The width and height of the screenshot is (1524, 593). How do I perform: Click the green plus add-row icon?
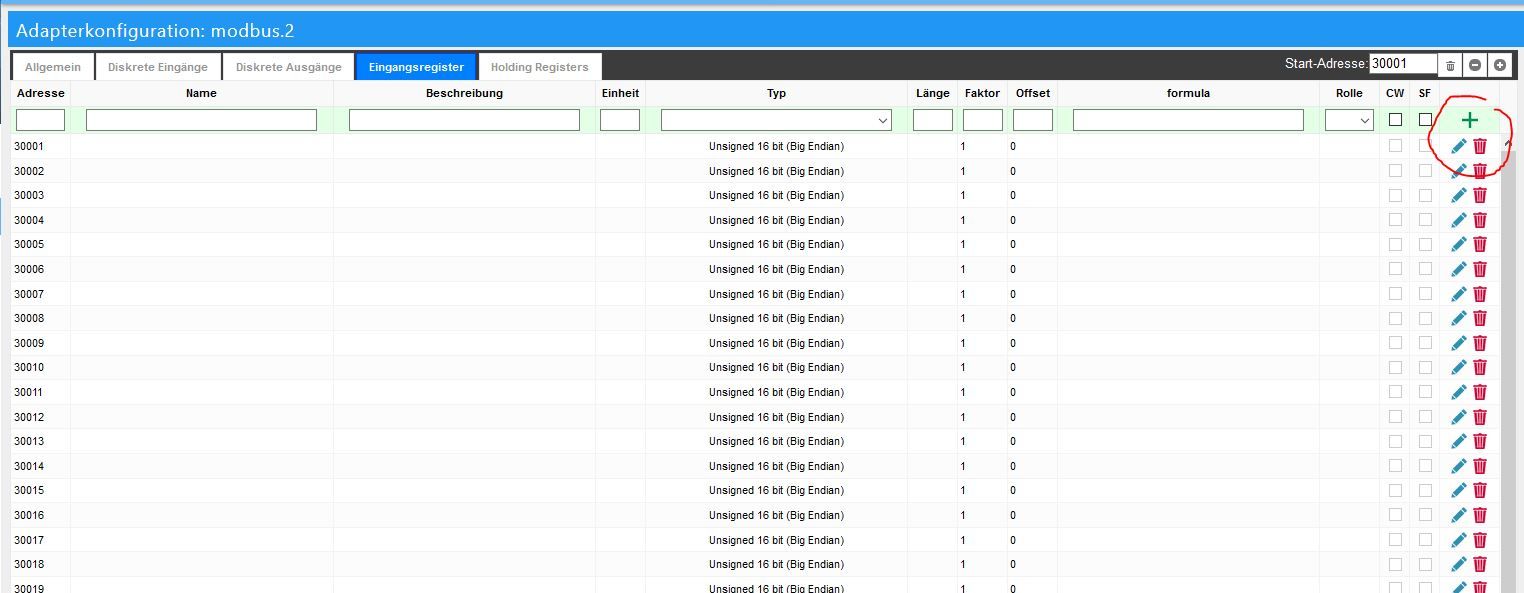[1469, 120]
